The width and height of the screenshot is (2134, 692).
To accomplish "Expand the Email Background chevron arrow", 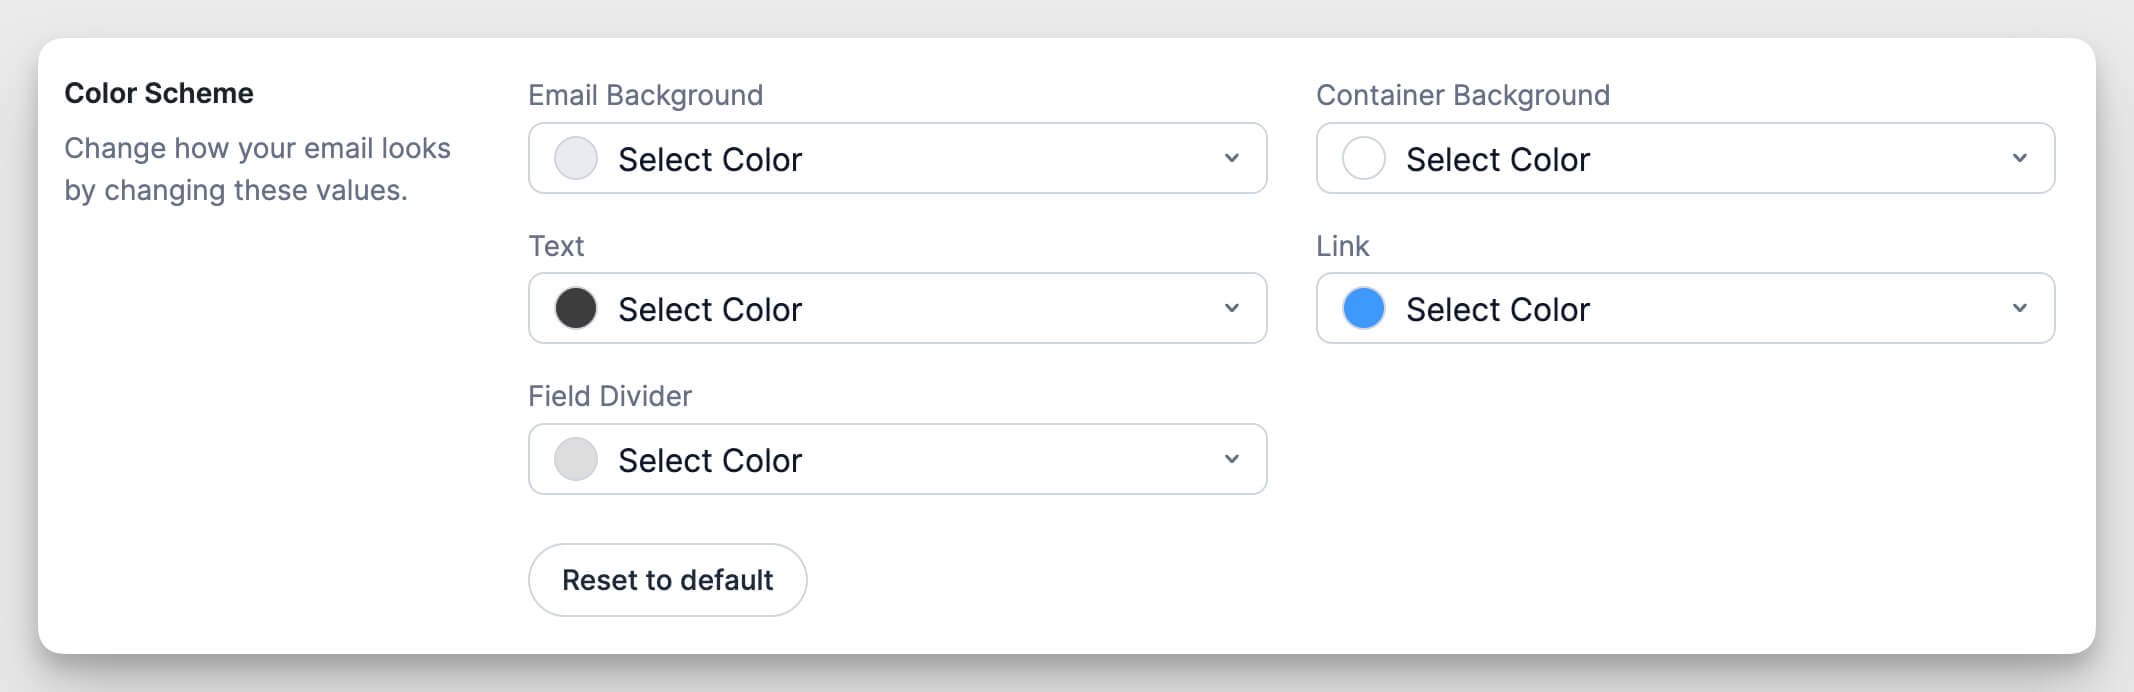I will point(1232,158).
